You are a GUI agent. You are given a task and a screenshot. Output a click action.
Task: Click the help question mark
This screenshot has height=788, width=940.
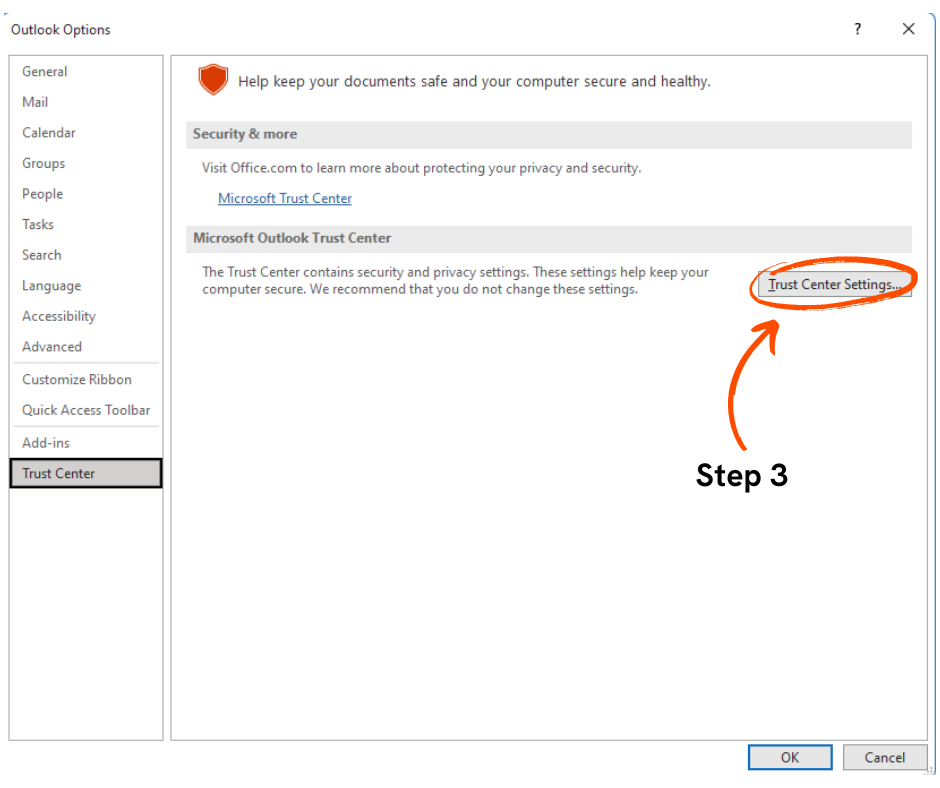pos(857,29)
